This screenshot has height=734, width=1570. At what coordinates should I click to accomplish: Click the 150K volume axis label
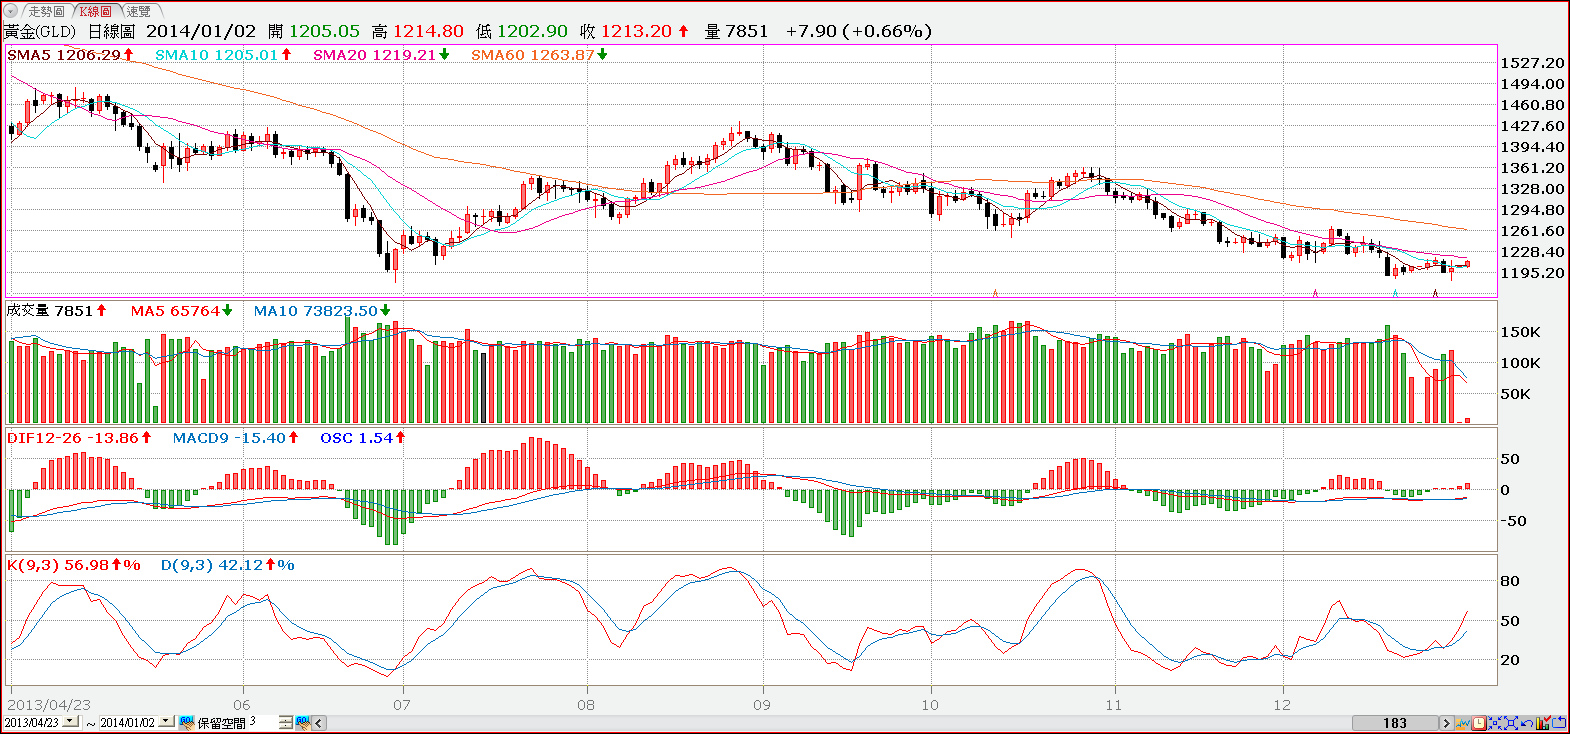[1520, 332]
